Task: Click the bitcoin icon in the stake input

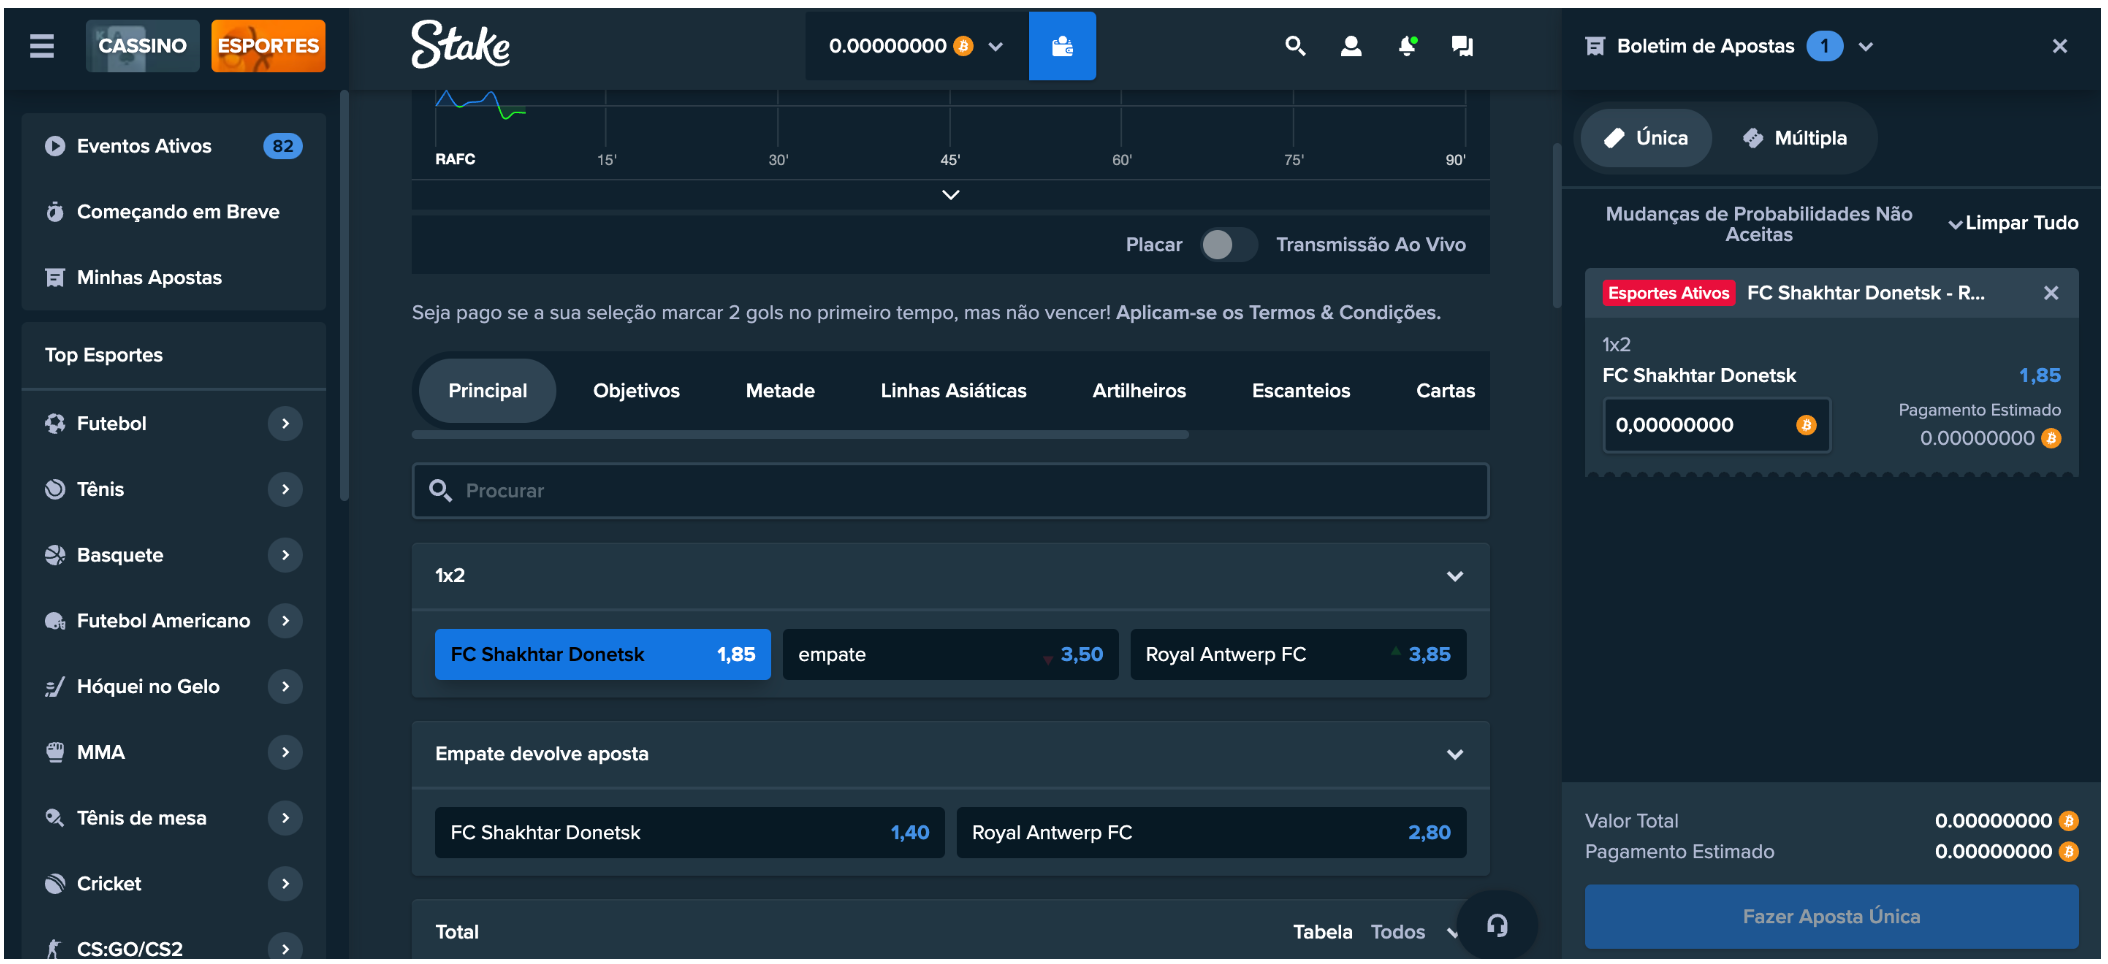Action: [x=1806, y=425]
